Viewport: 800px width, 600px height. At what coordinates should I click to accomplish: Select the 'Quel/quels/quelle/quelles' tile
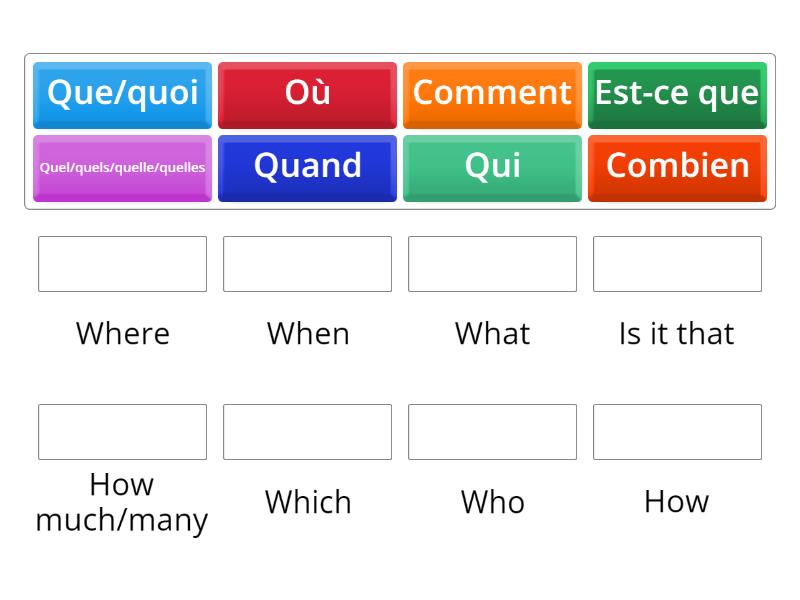click(122, 168)
